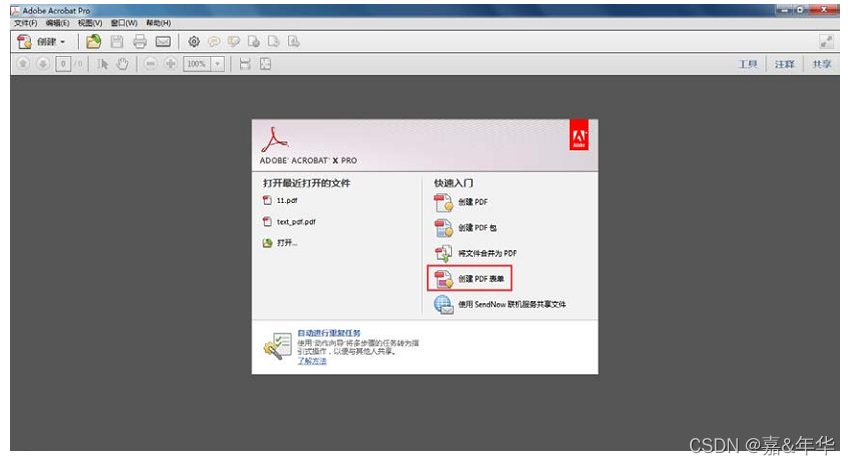Open the 共享 share pane
Image resolution: width=851 pixels, height=465 pixels.
[x=821, y=64]
